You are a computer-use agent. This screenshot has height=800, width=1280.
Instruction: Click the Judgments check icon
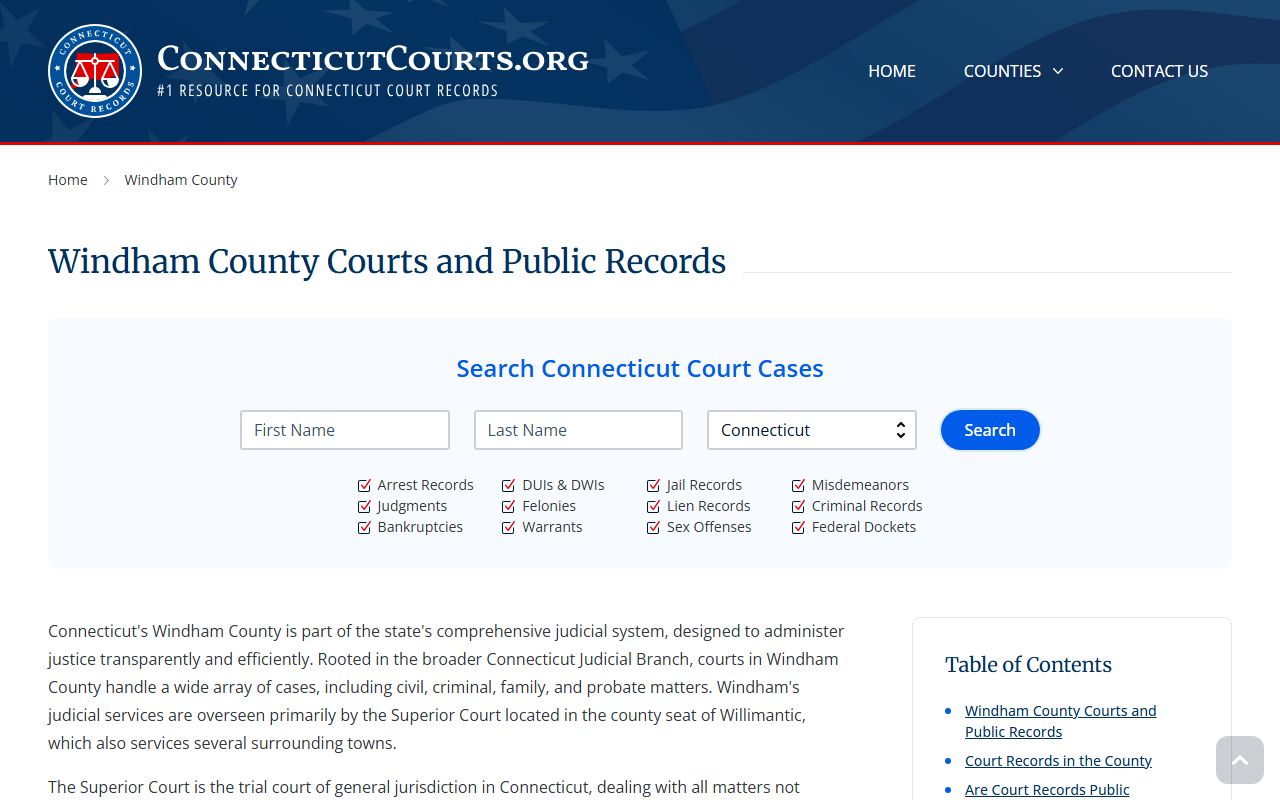coord(364,506)
